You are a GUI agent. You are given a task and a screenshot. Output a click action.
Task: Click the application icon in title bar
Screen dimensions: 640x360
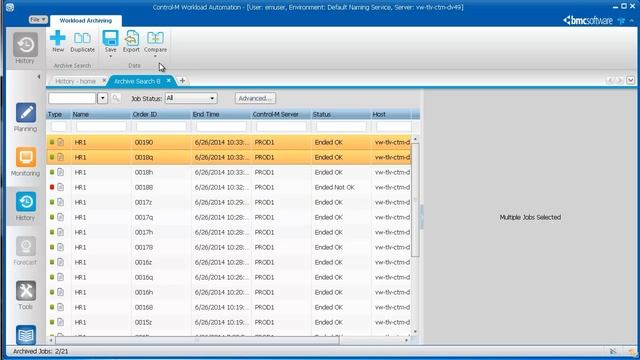10,7
